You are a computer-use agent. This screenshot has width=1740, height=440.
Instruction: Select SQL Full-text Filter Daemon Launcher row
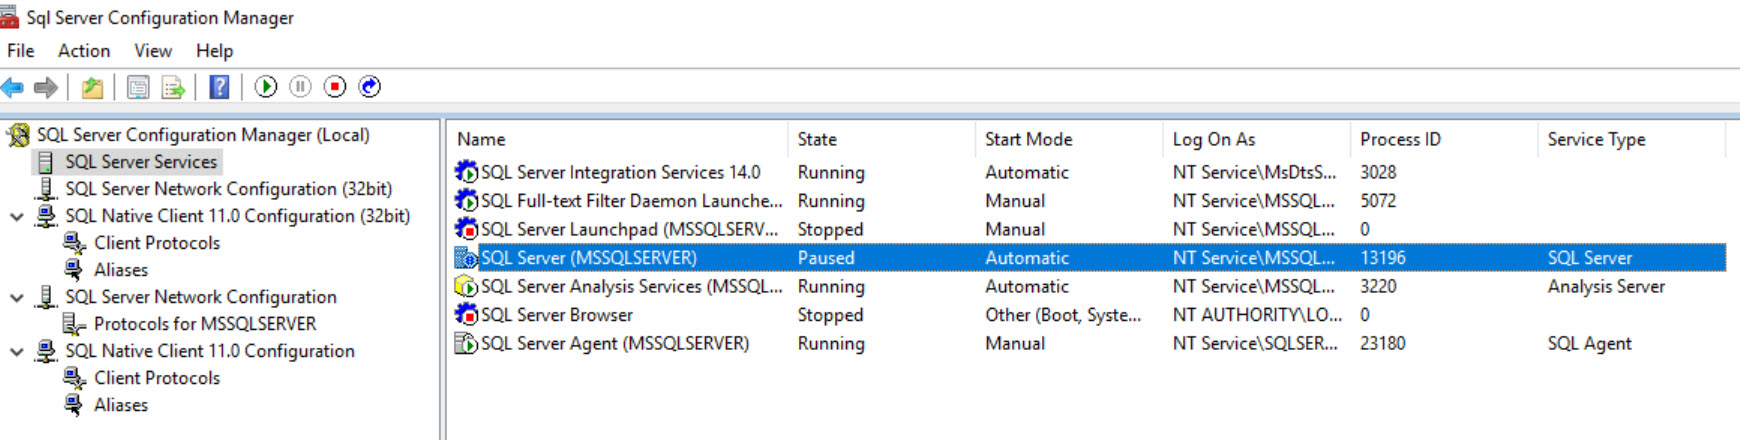pyautogui.click(x=1089, y=201)
